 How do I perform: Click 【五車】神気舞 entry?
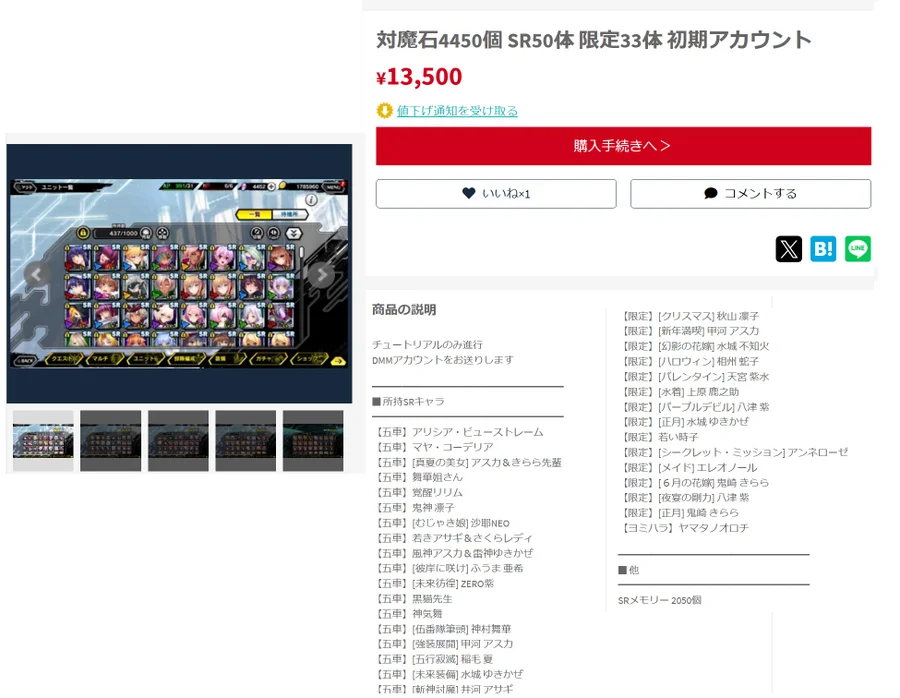click(408, 614)
